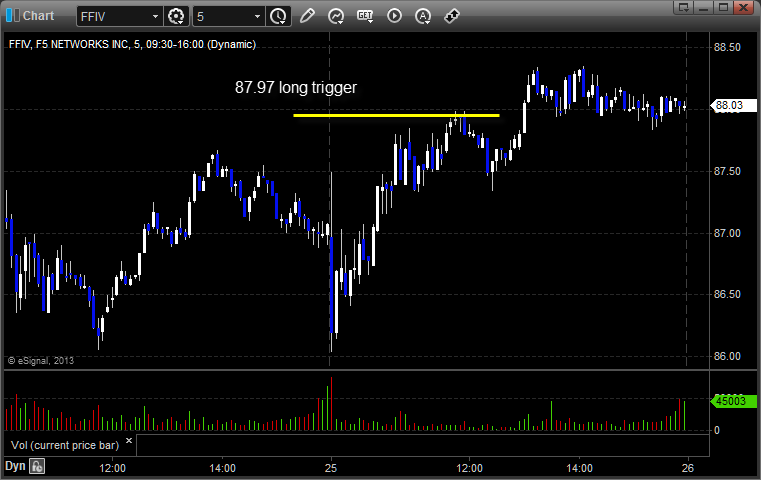
Task: Click the tallest red volume bar
Action: click(x=331, y=404)
